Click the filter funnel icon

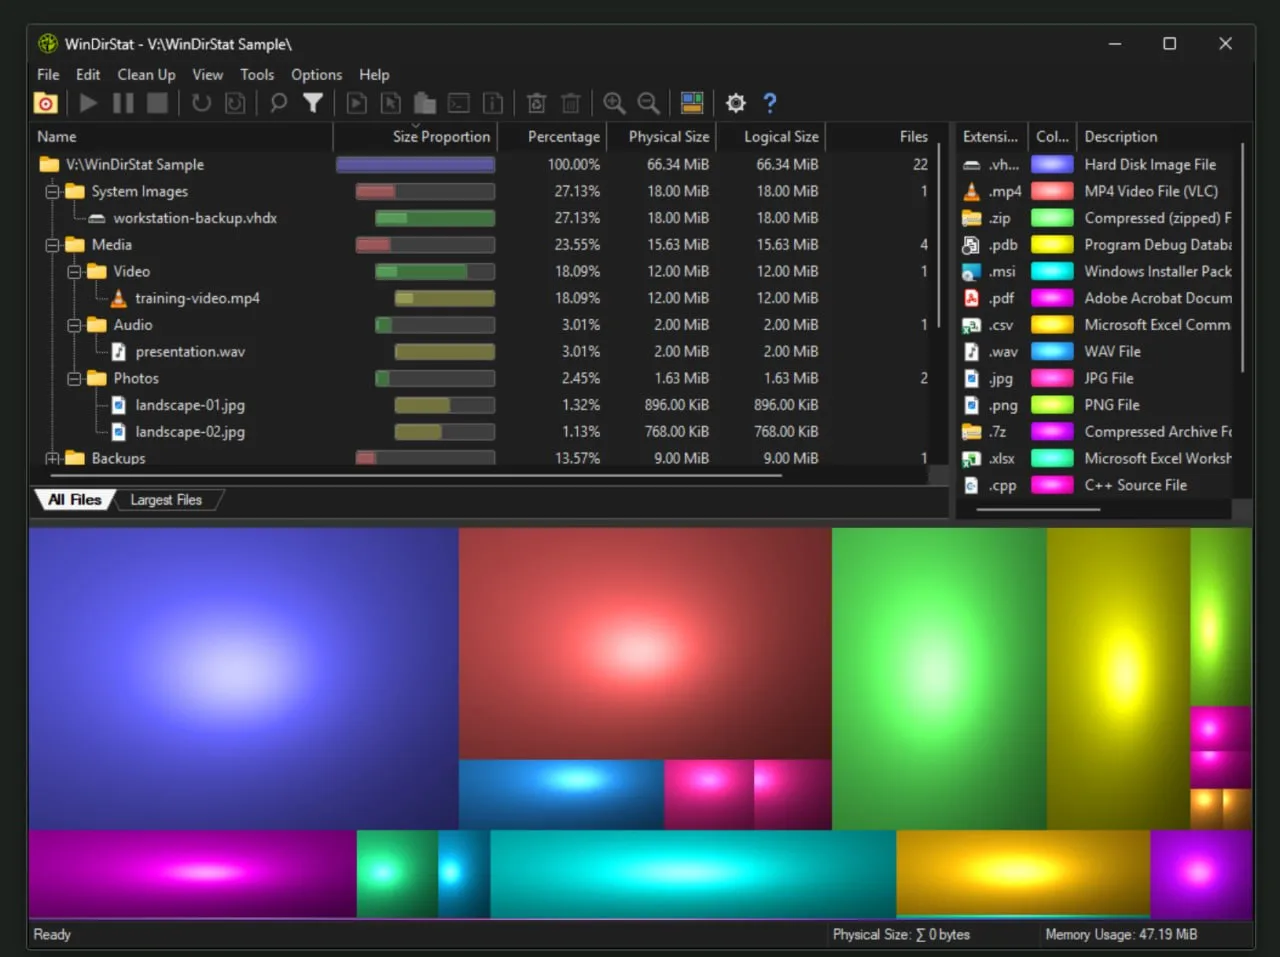[x=313, y=103]
